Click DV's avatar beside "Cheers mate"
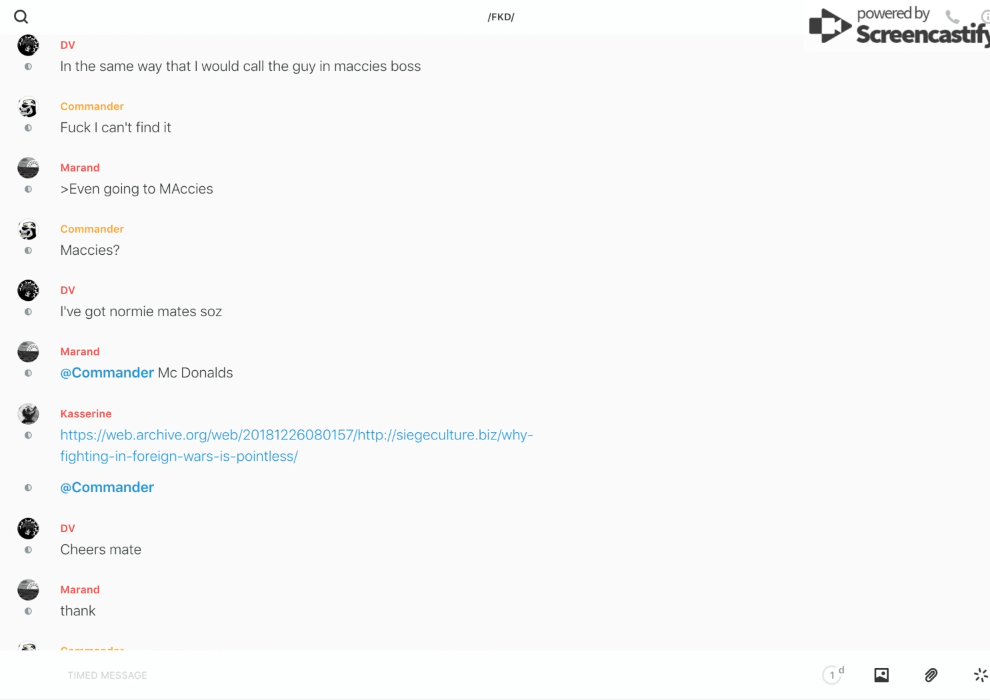990x700 pixels. [28, 528]
